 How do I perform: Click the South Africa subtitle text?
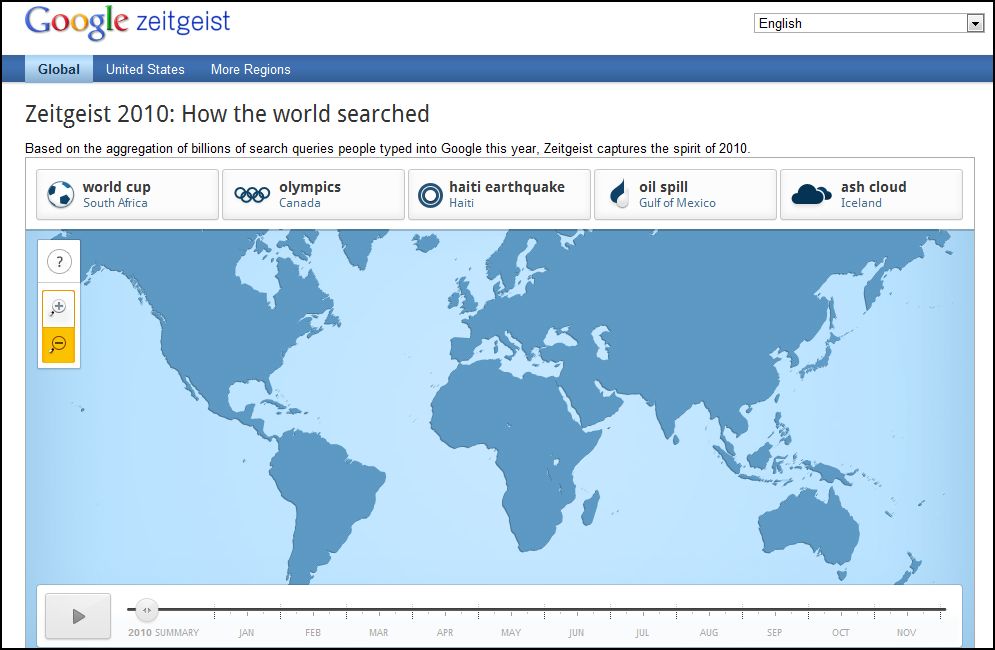click(x=115, y=203)
